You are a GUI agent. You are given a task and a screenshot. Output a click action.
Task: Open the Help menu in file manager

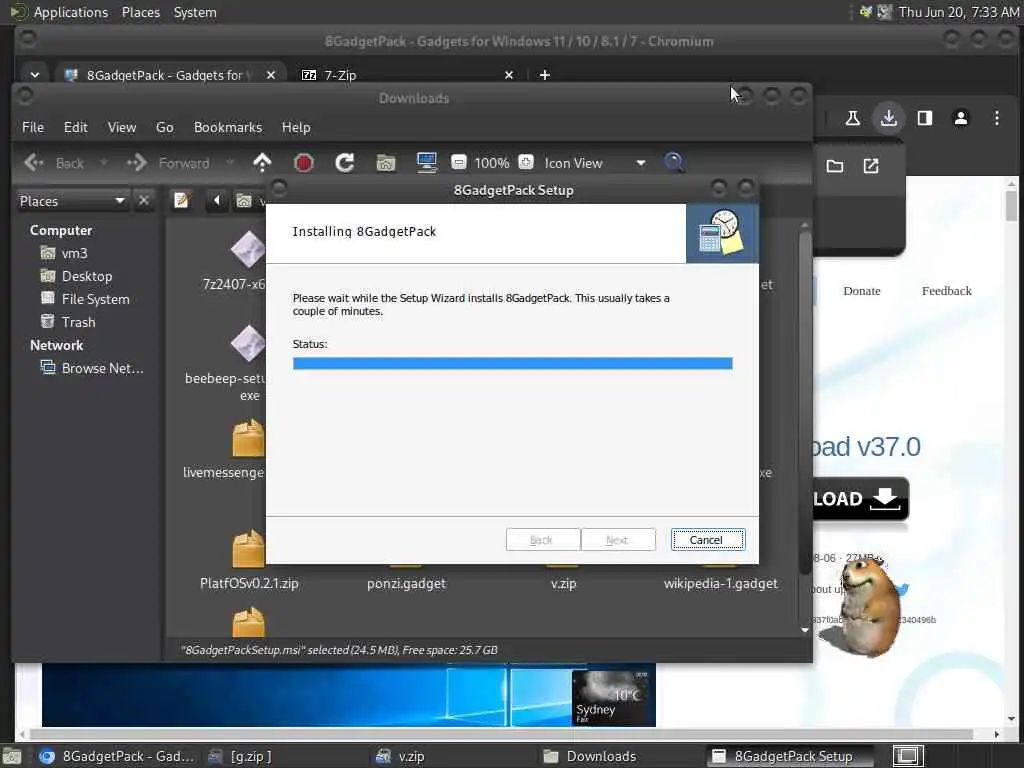tap(296, 127)
